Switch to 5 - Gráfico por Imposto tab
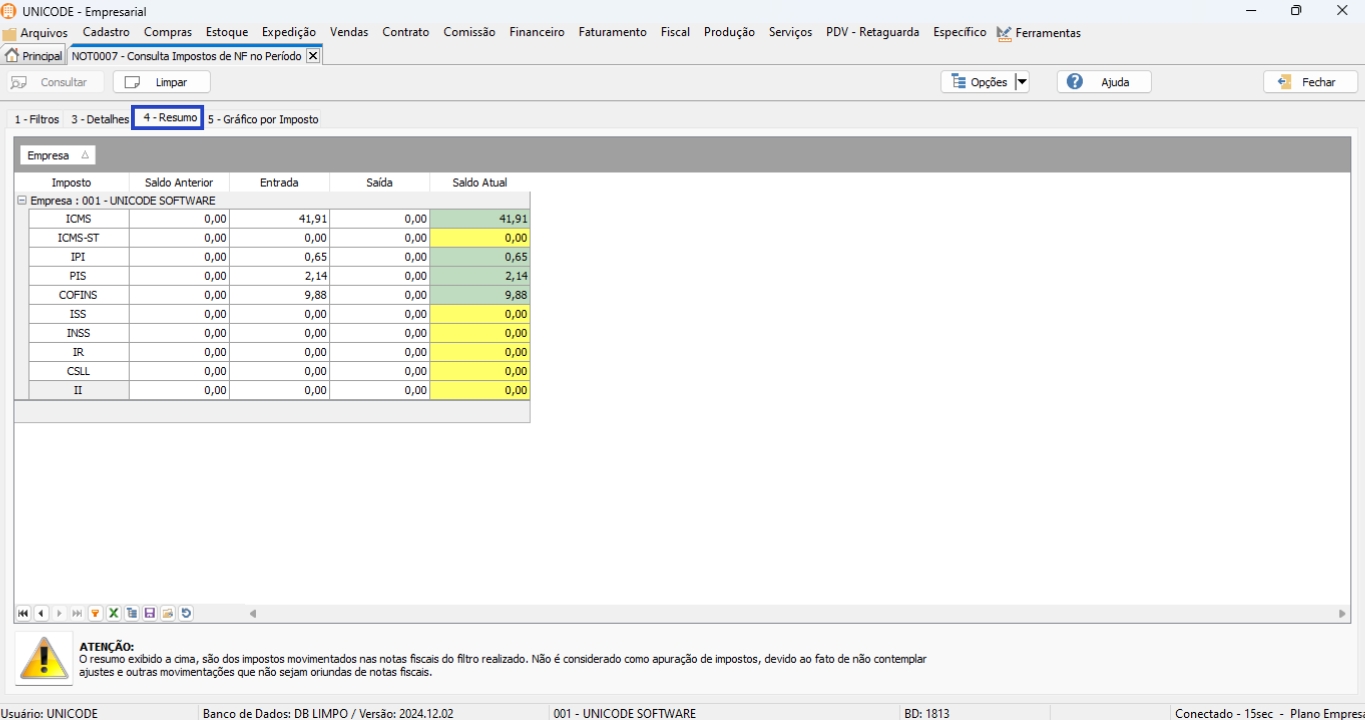 coord(263,119)
